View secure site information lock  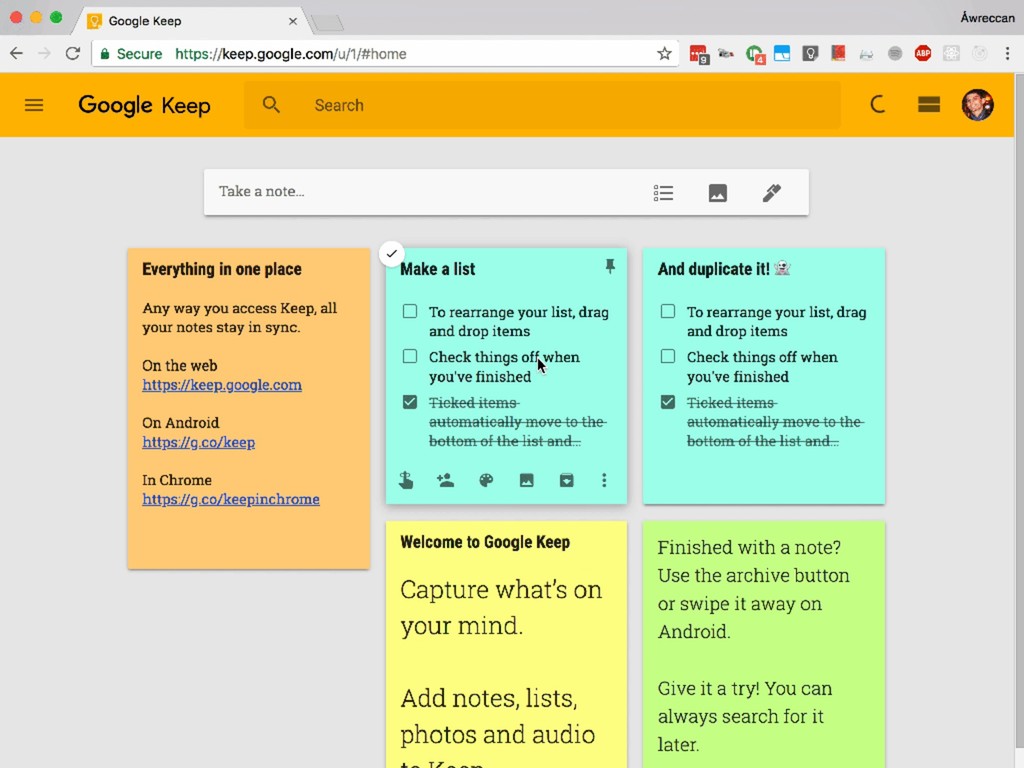pyautogui.click(x=104, y=54)
